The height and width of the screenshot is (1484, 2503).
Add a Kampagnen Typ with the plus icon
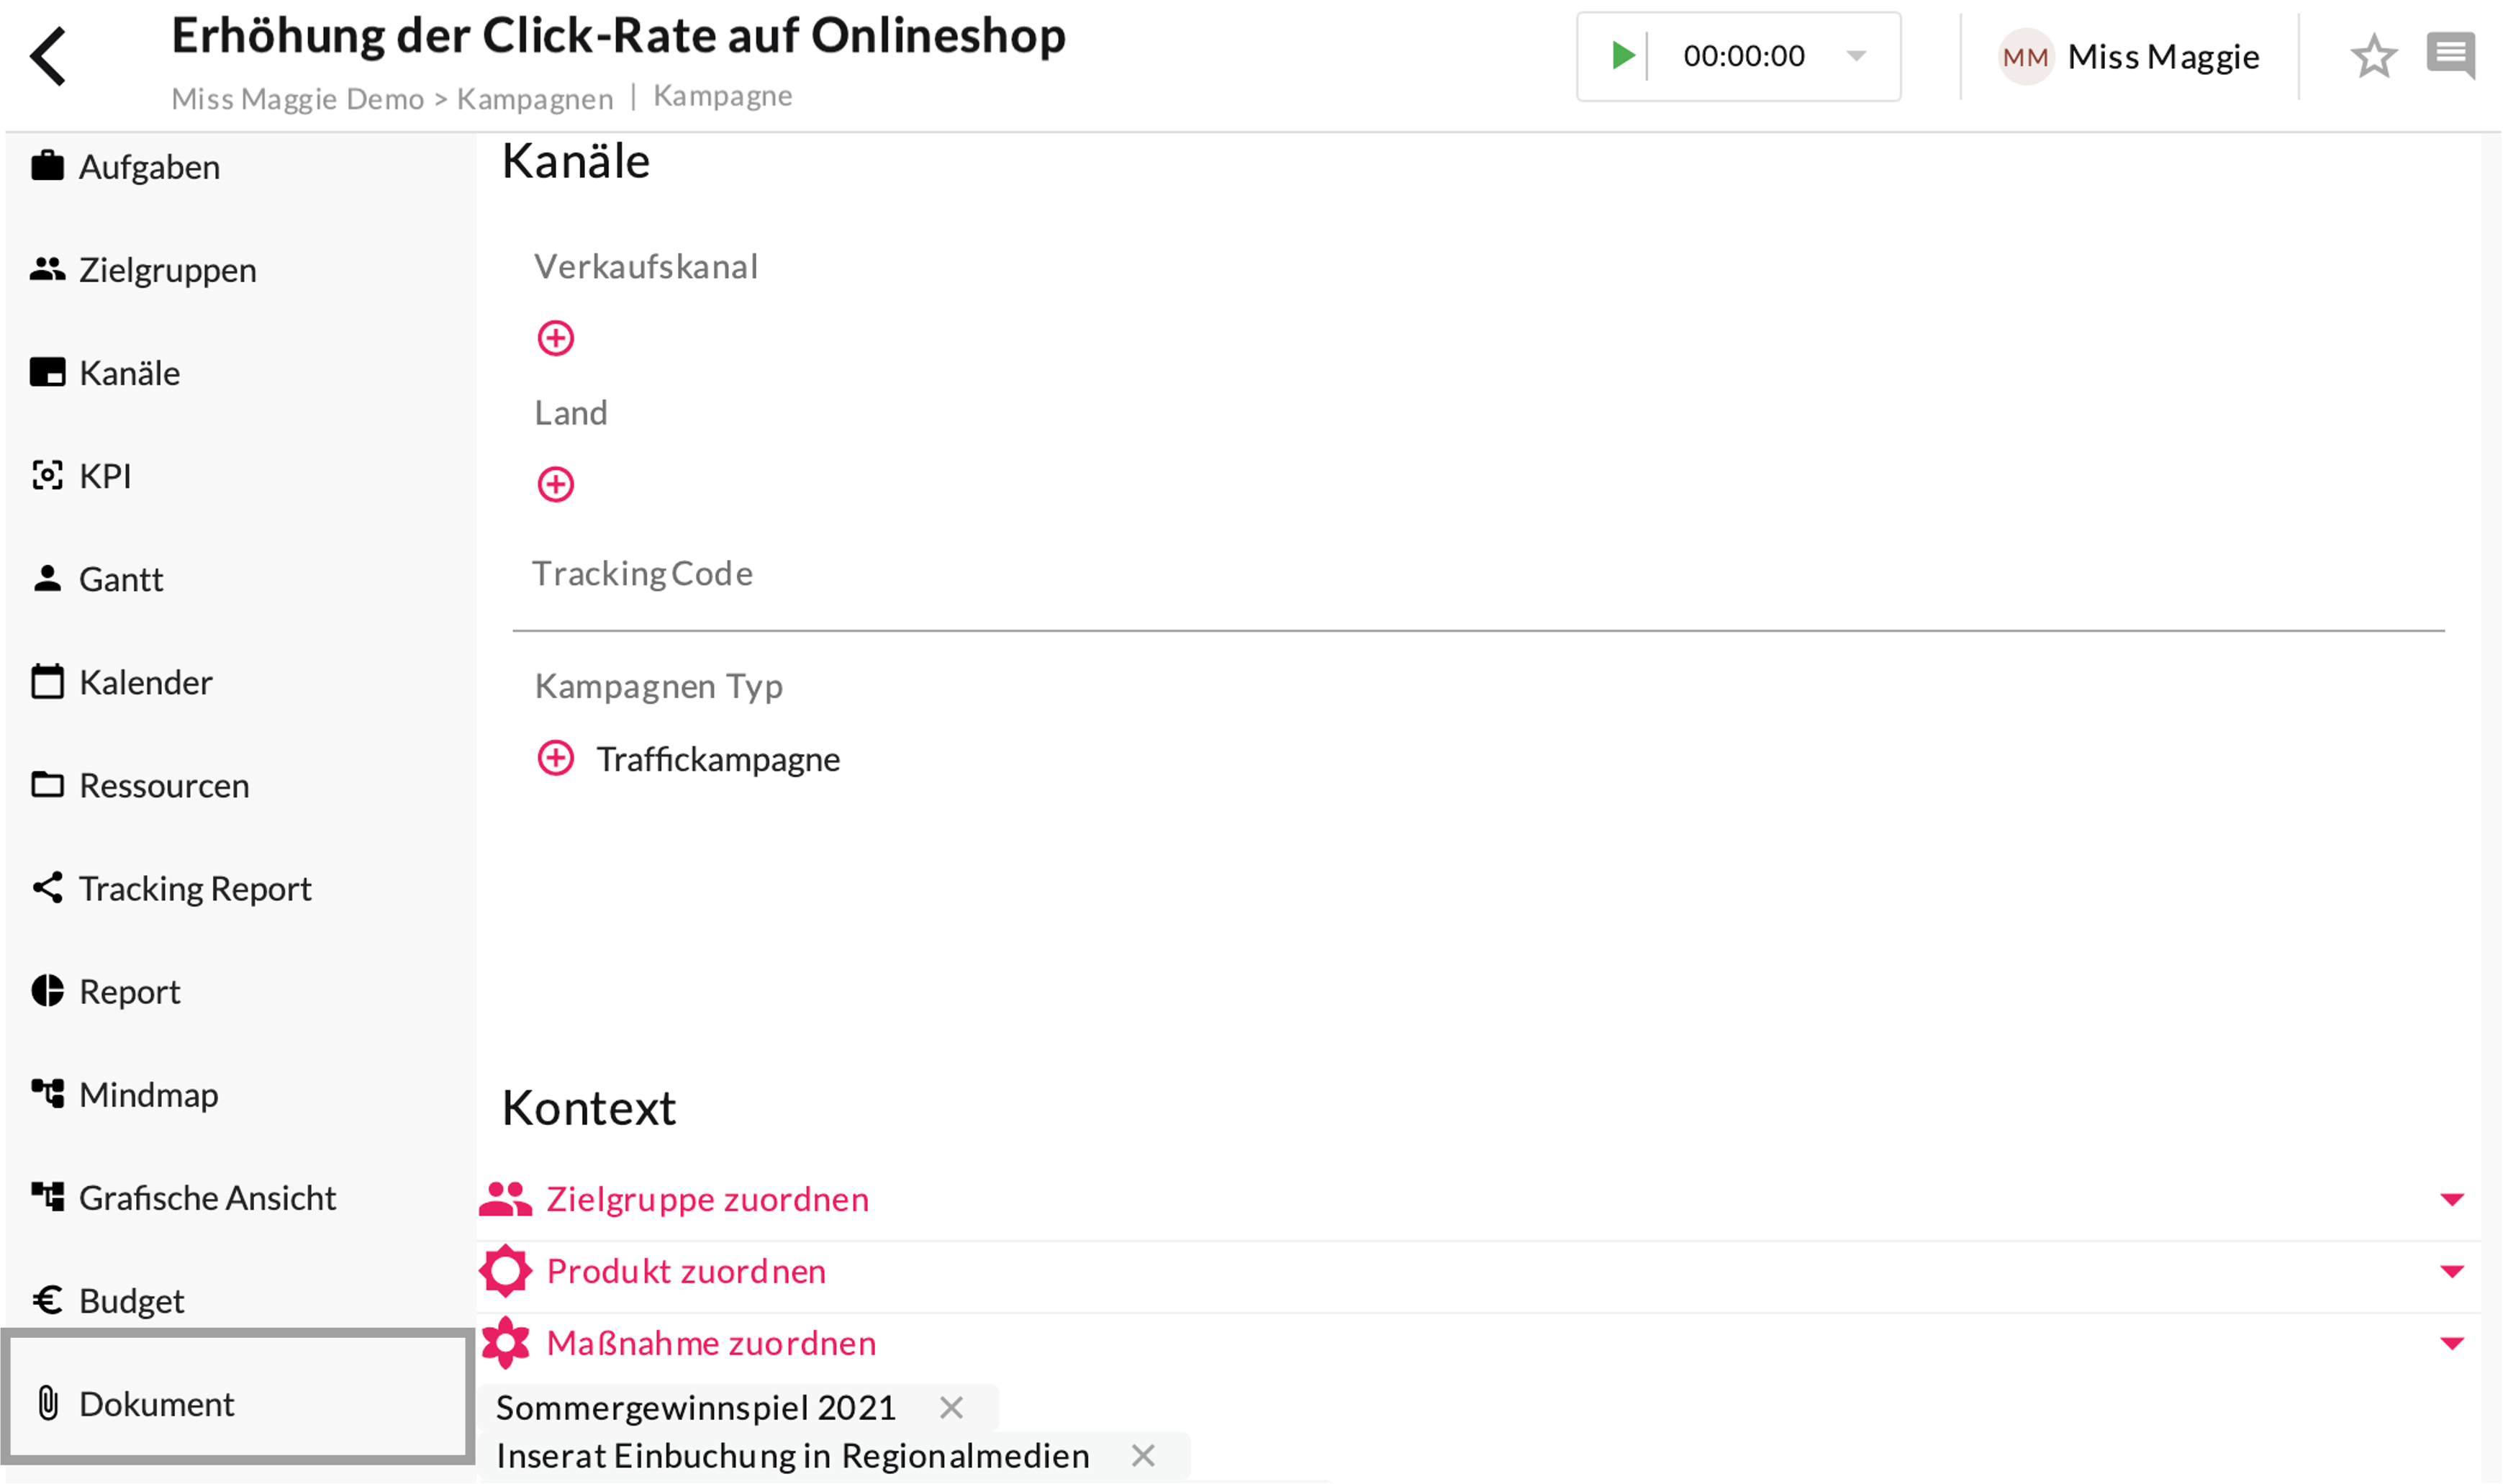(556, 759)
